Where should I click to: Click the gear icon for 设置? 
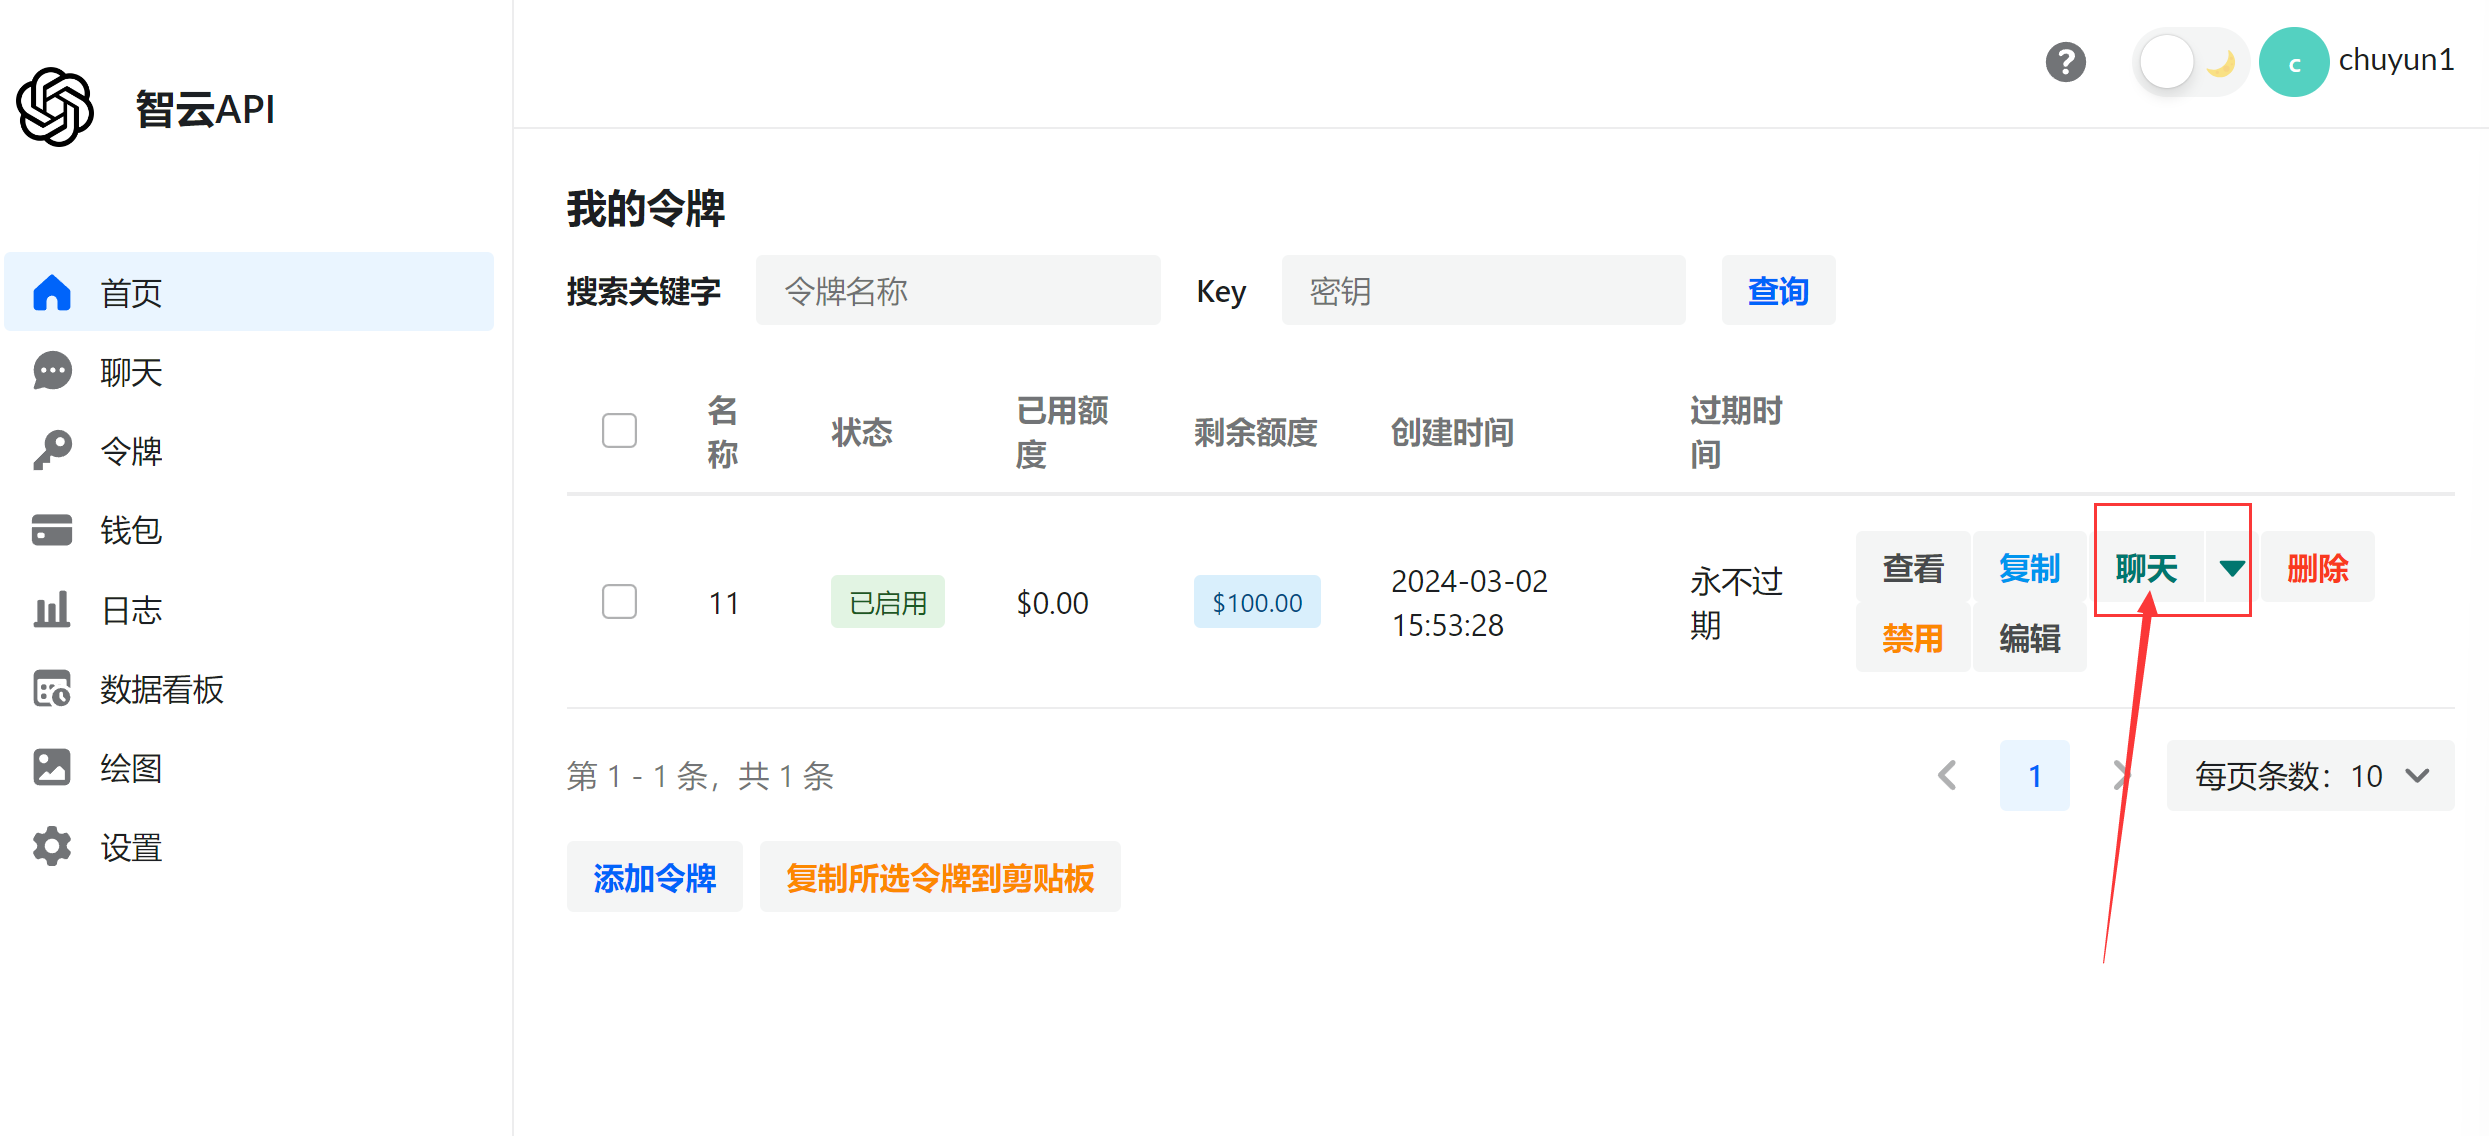[52, 847]
